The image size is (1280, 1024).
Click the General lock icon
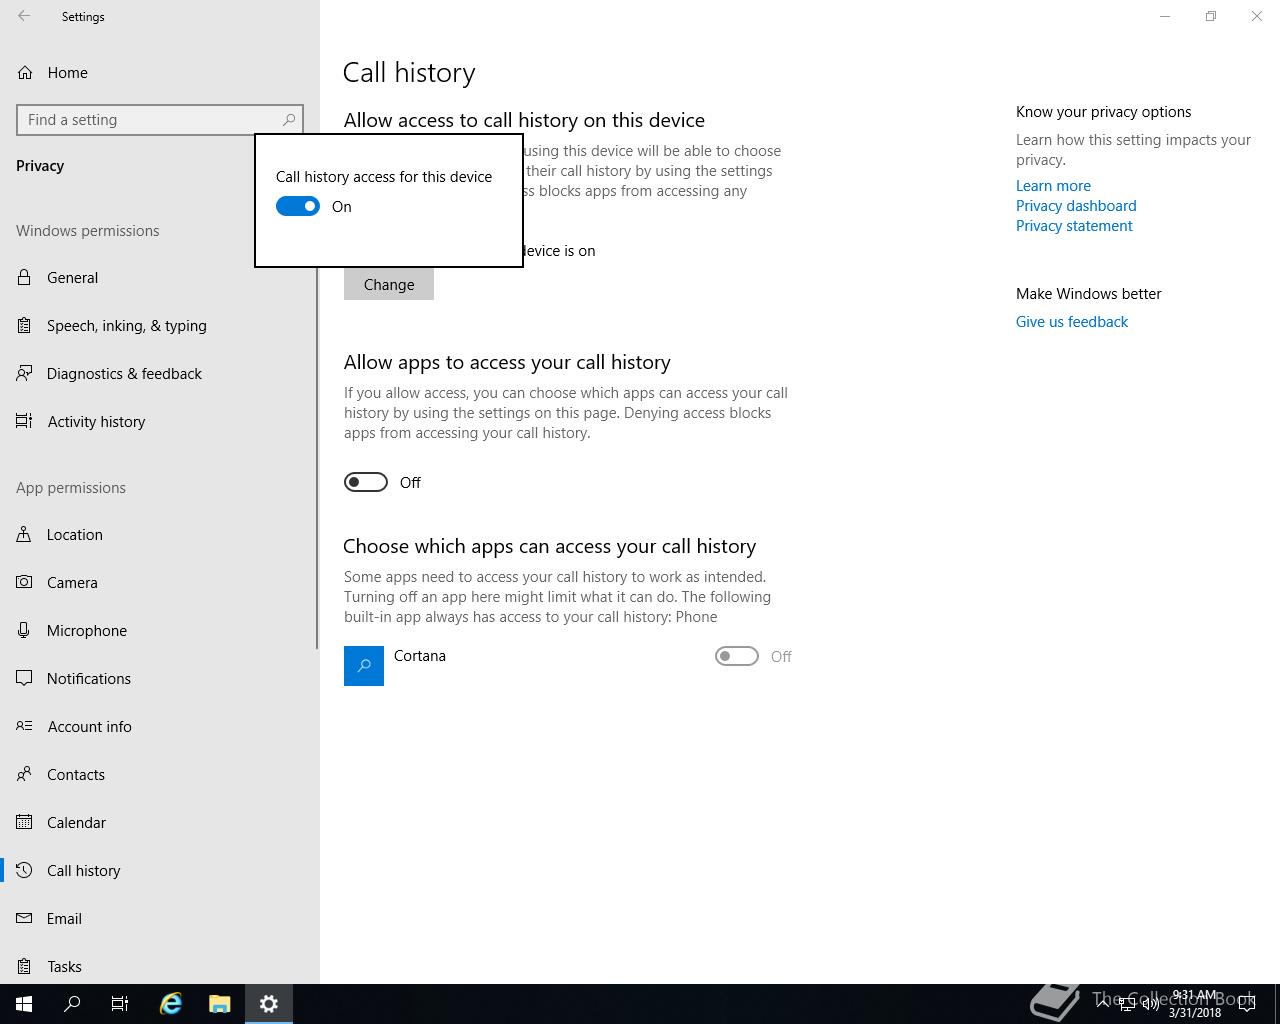click(24, 277)
